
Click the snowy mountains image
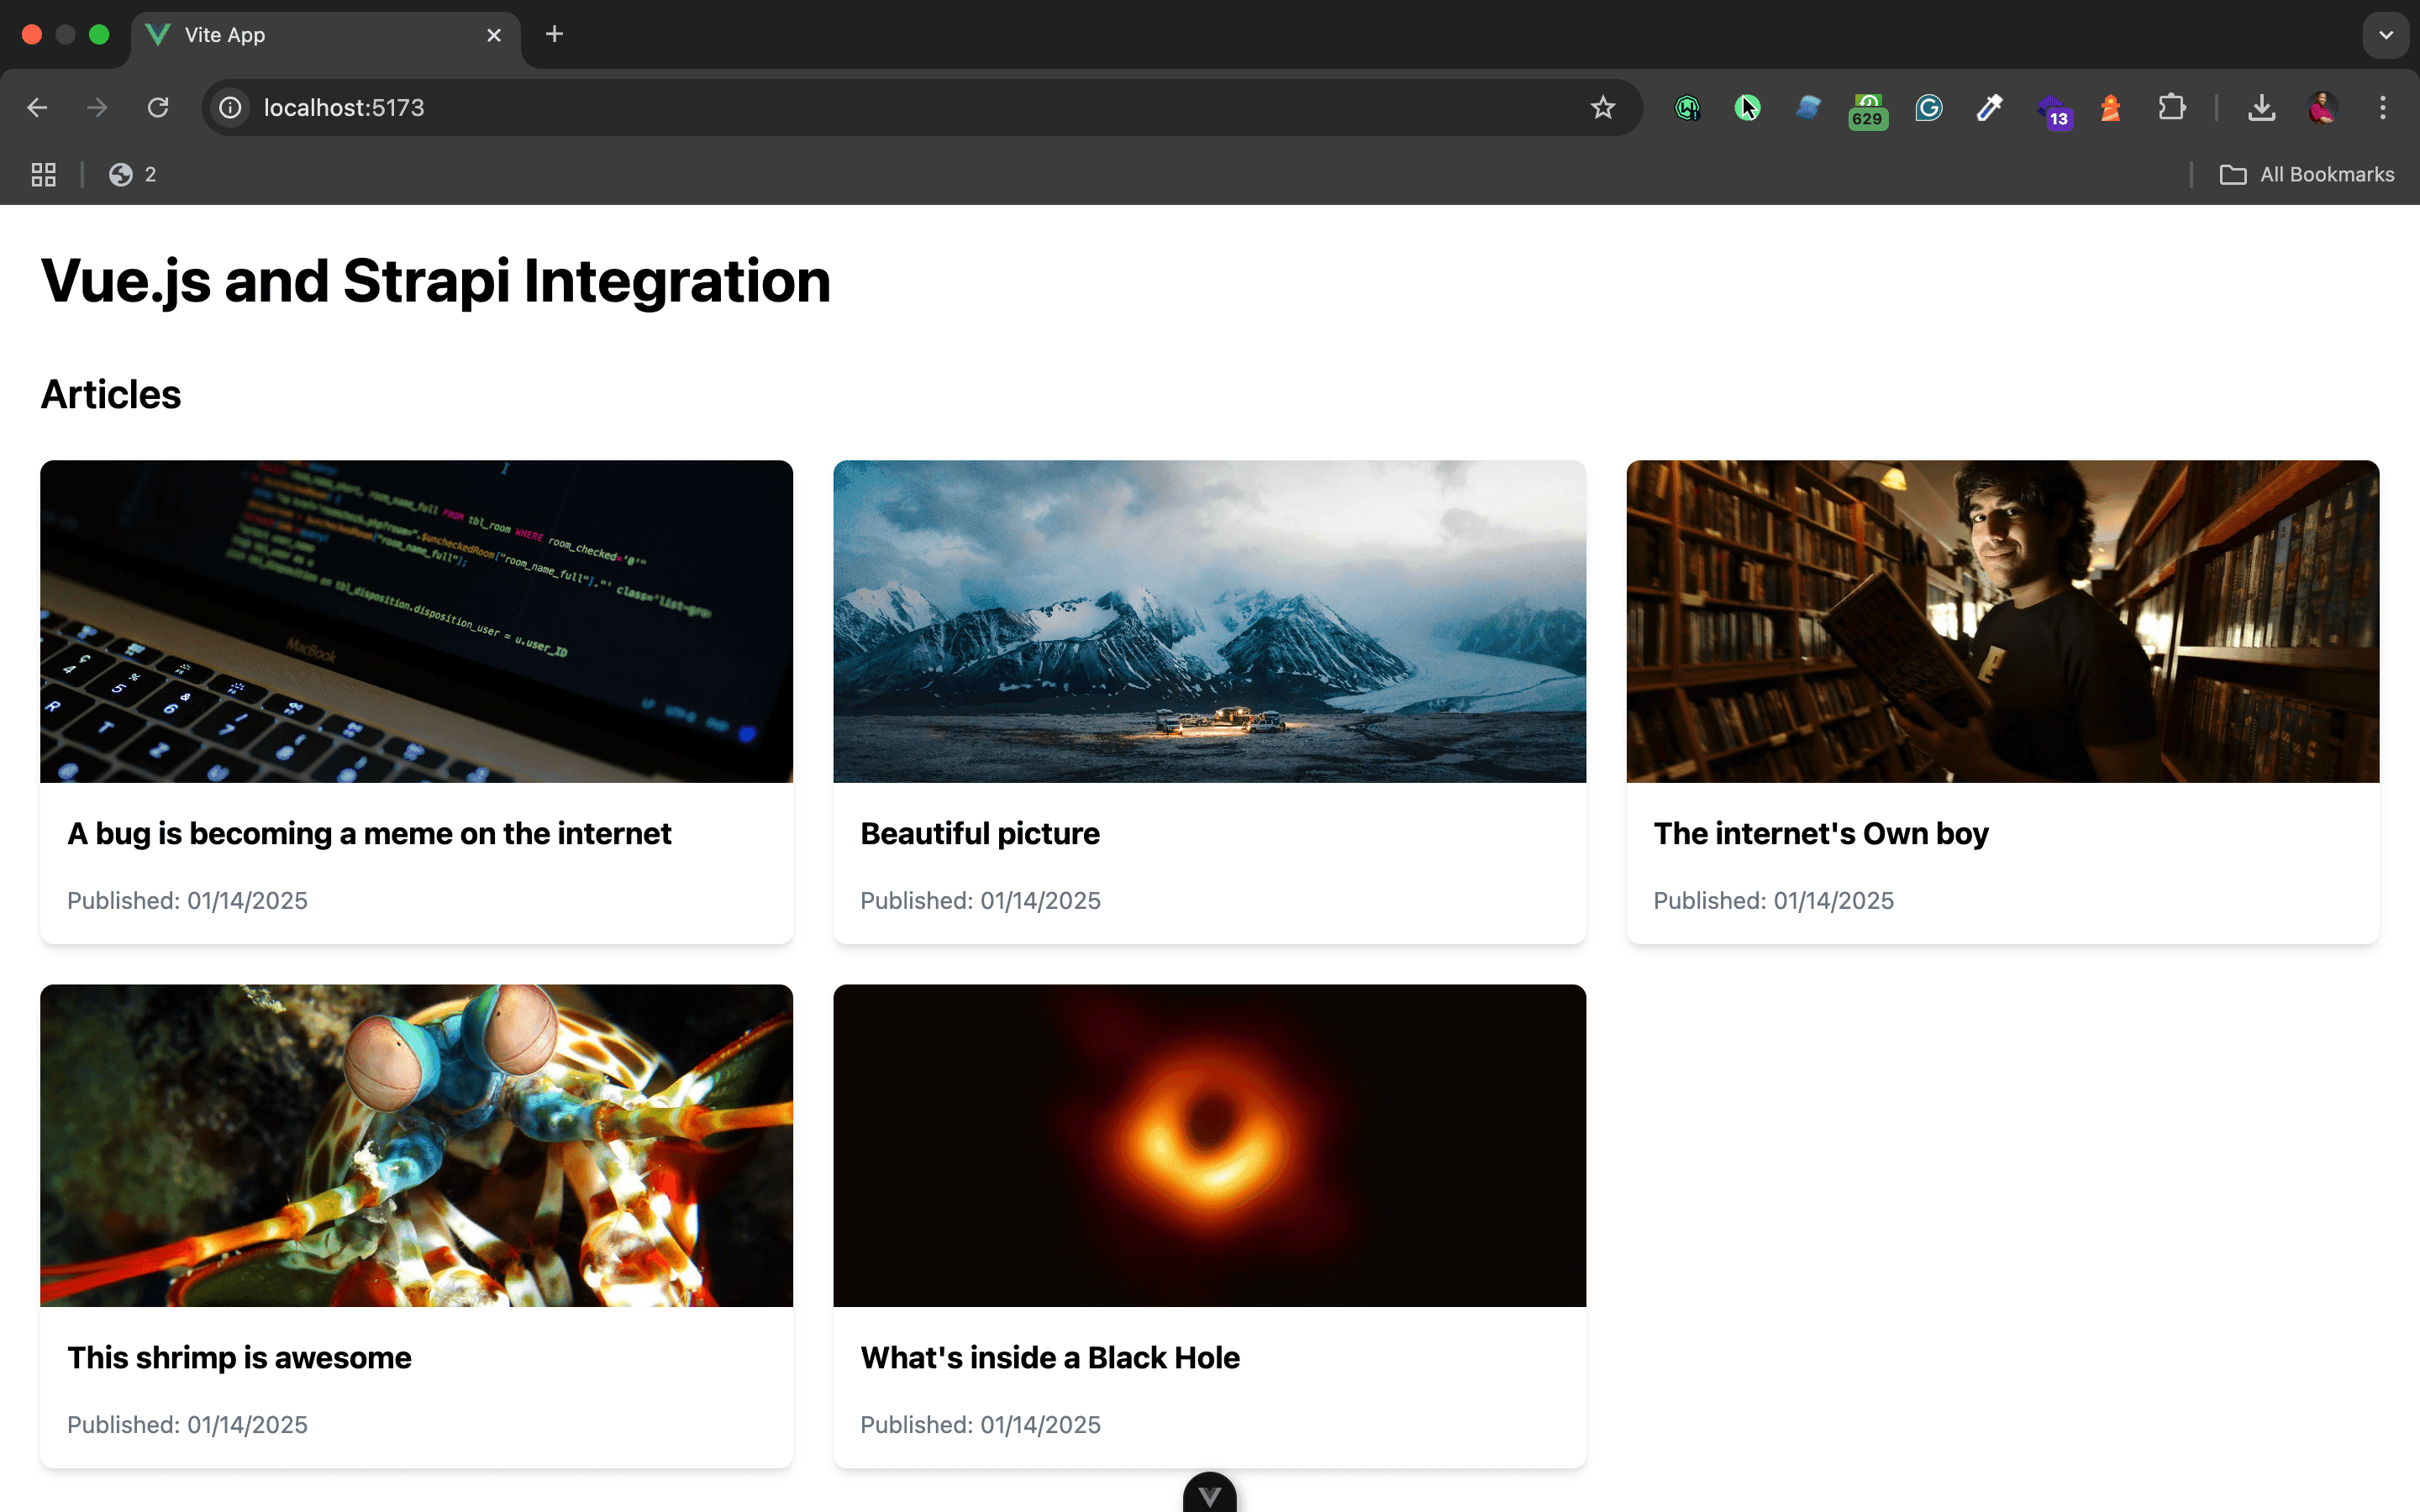coord(1209,621)
